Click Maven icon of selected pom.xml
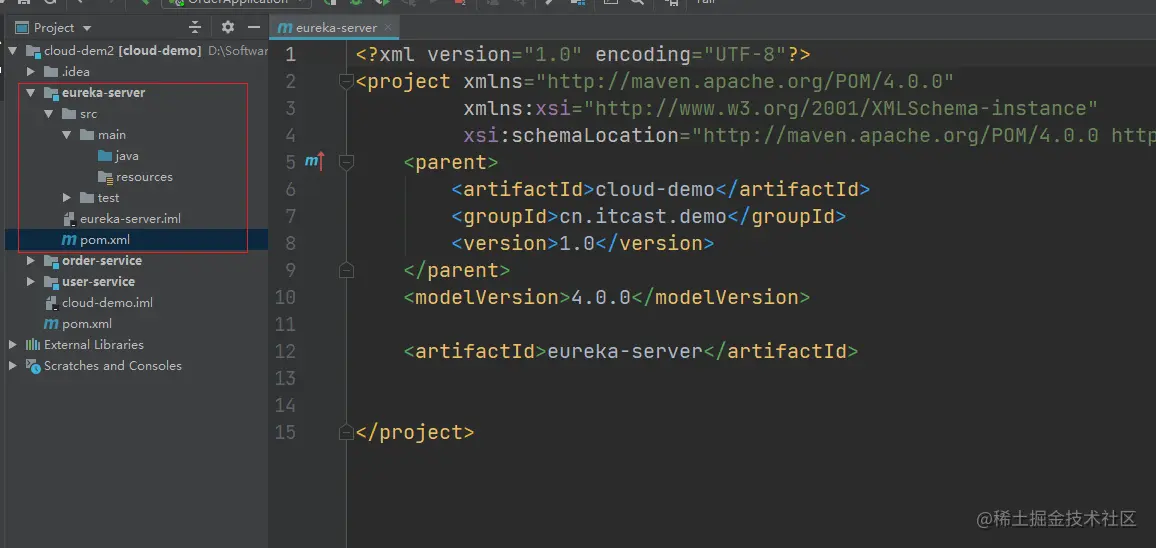Image resolution: width=1156 pixels, height=548 pixels. (x=69, y=240)
